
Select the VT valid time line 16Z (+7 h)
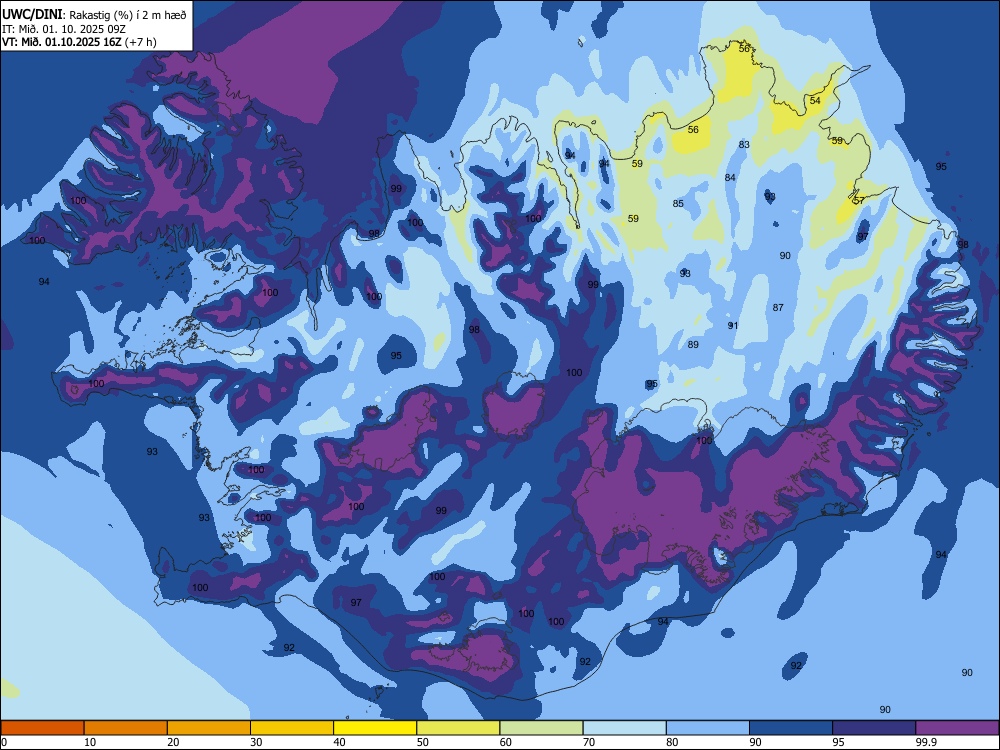click(79, 42)
